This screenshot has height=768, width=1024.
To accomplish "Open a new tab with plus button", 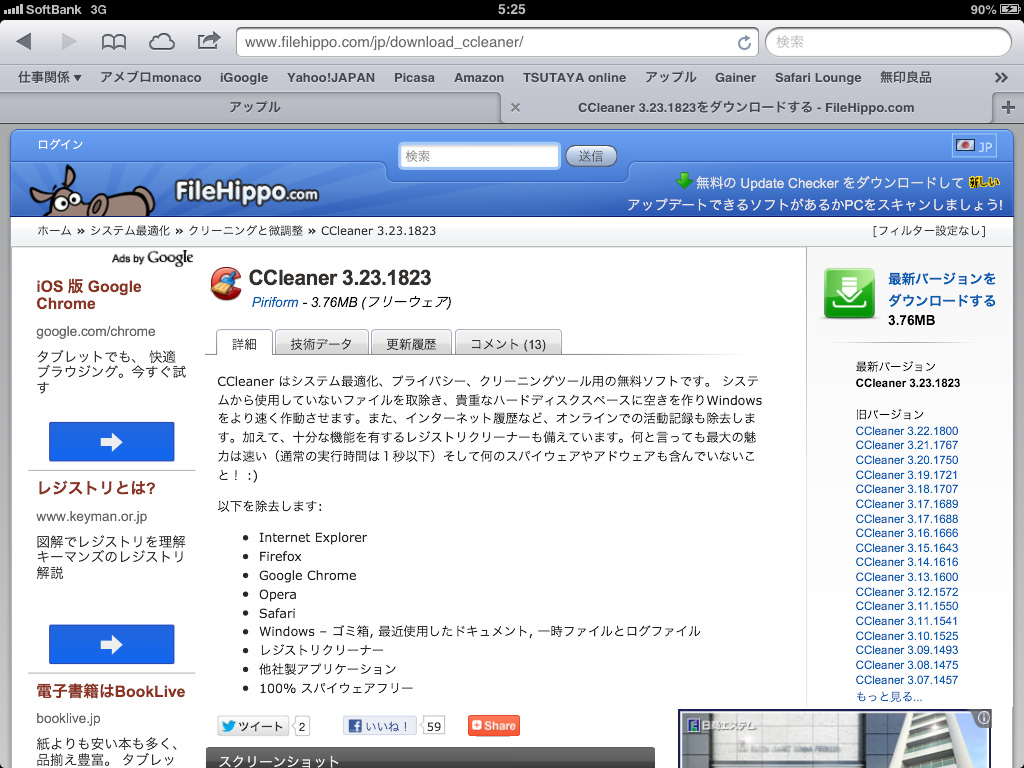I will tap(1008, 107).
